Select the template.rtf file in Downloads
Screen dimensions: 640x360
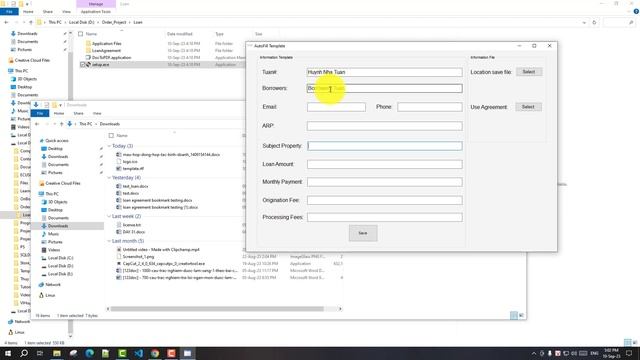click(133, 169)
